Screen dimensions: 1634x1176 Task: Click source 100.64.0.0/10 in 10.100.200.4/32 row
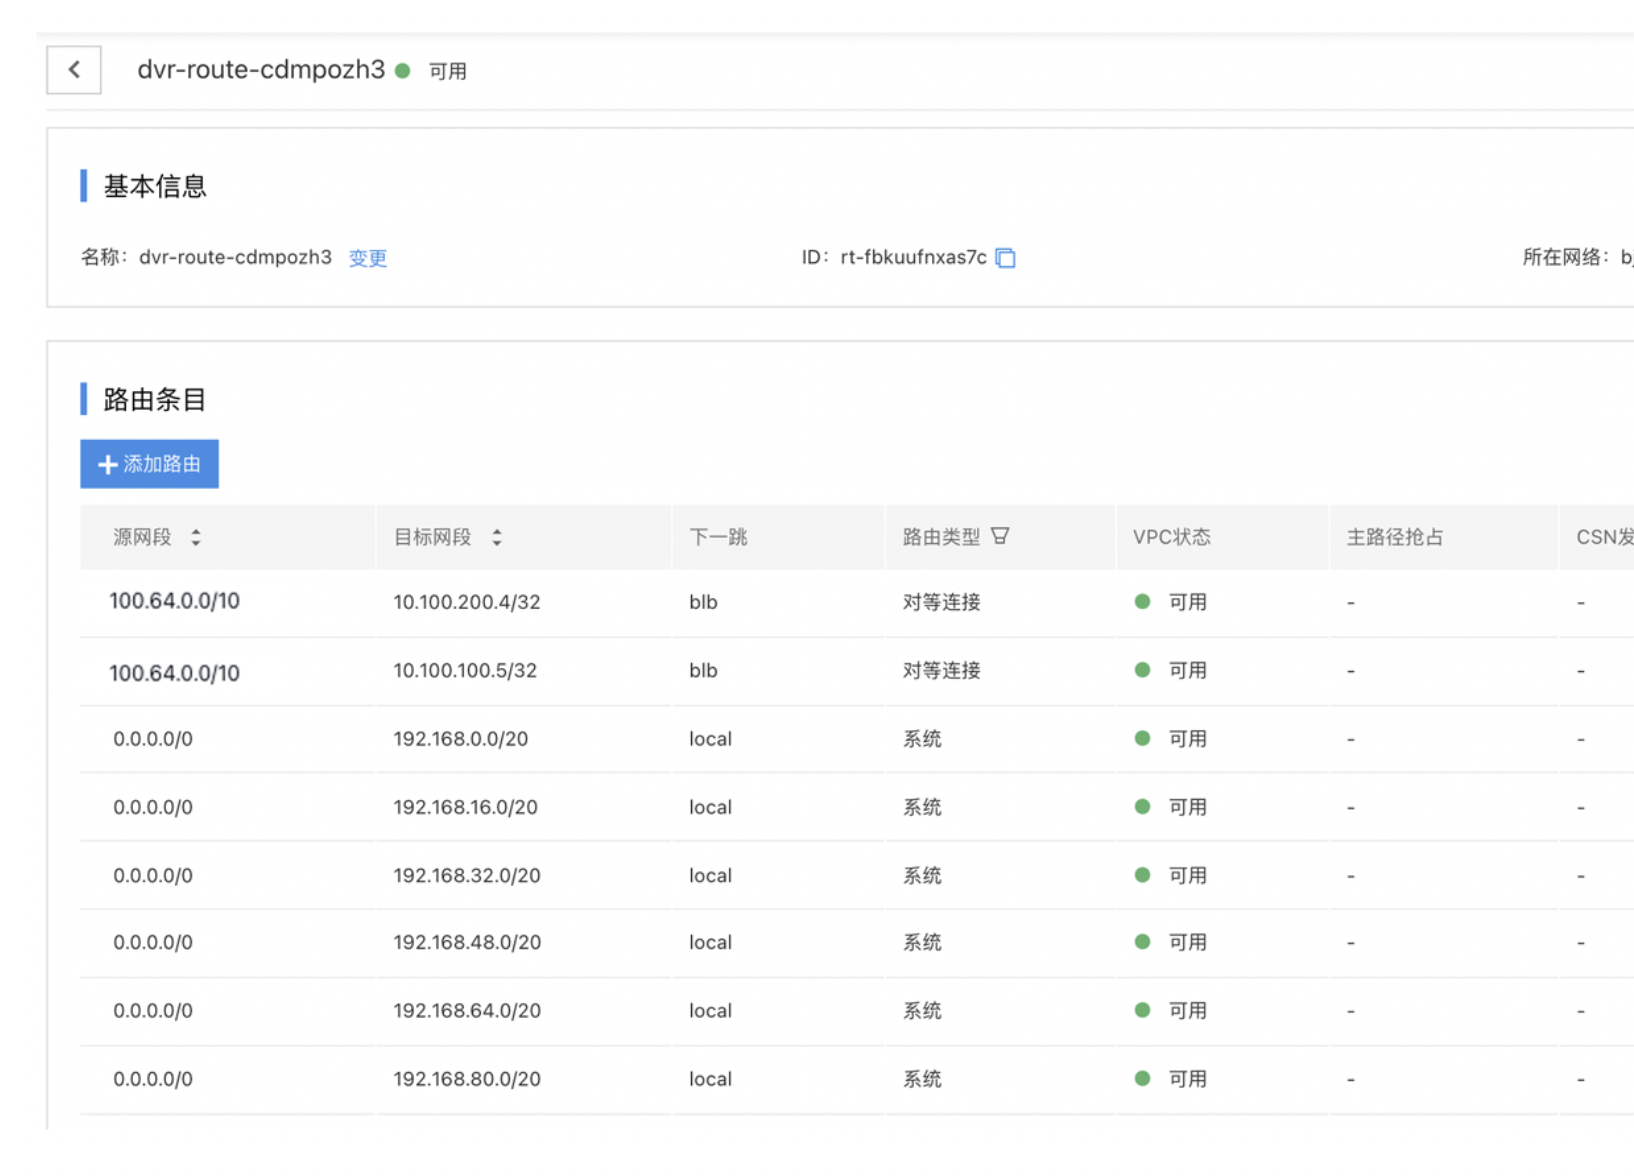pos(174,601)
